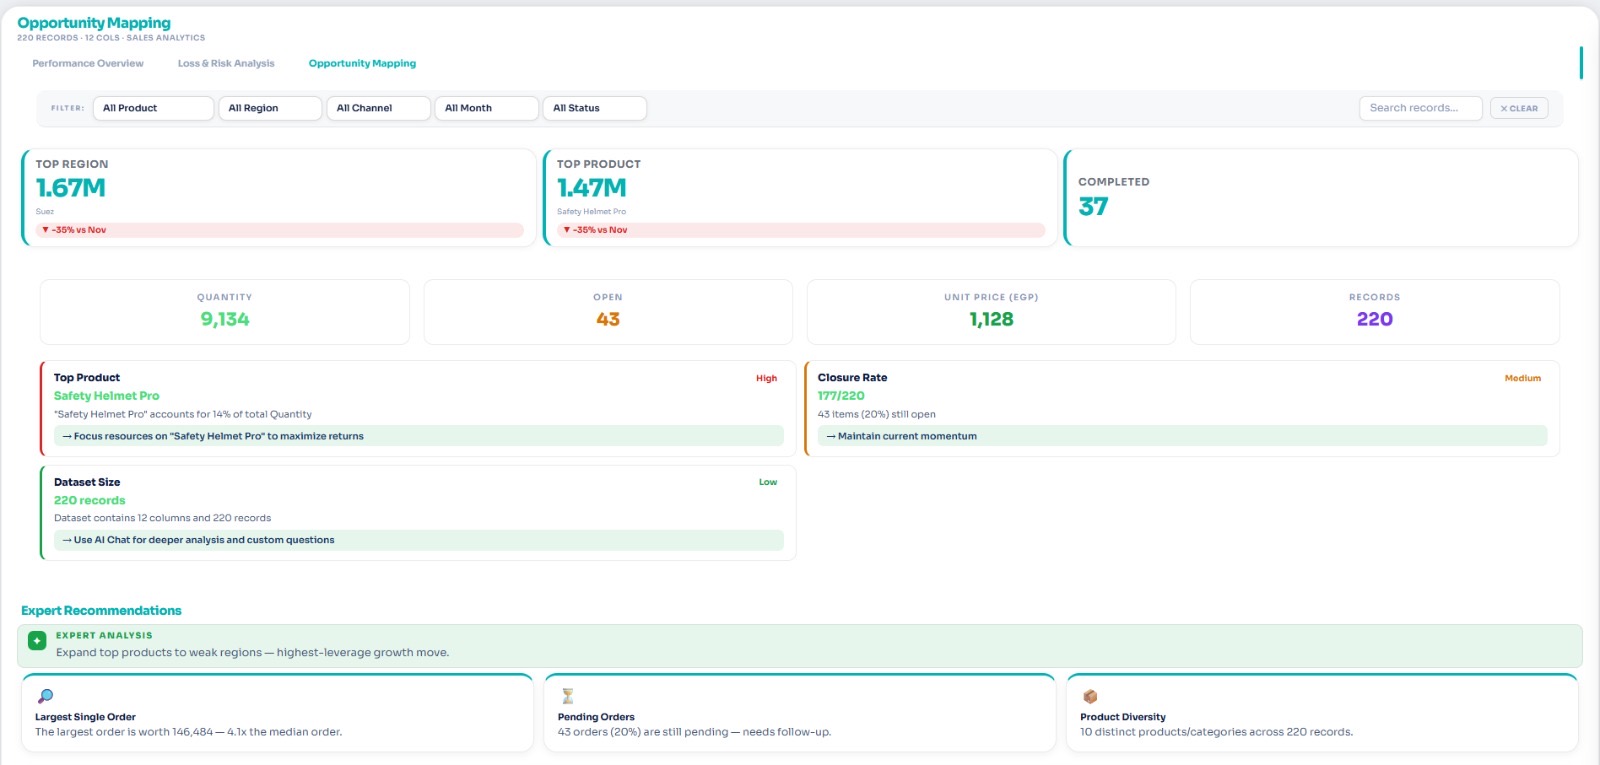This screenshot has width=1600, height=765.
Task: Open the All Month filter dropdown
Action: [486, 108]
